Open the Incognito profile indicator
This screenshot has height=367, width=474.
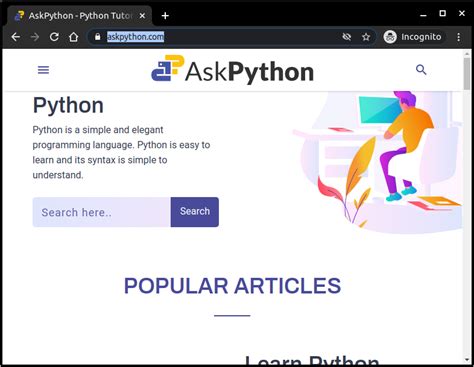[x=413, y=37]
